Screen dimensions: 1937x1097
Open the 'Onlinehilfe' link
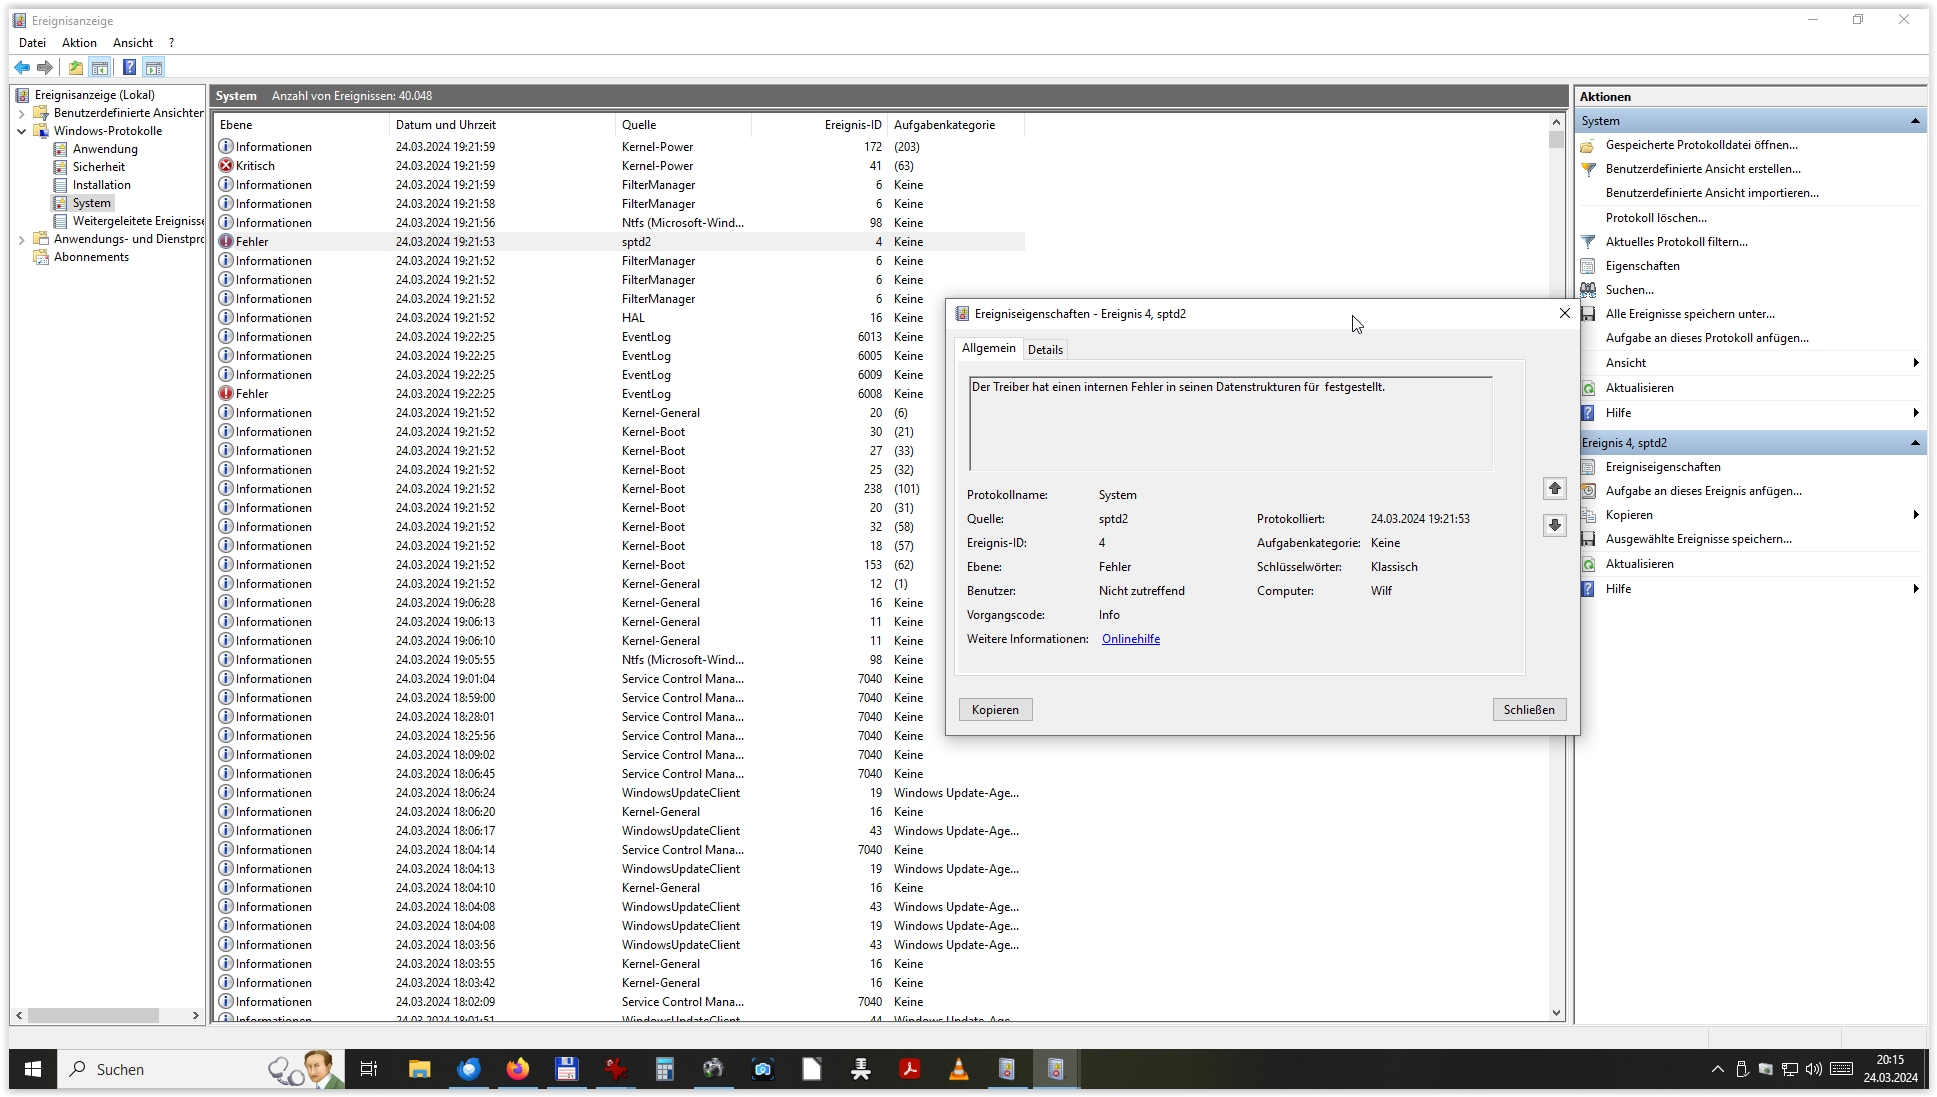pos(1130,638)
